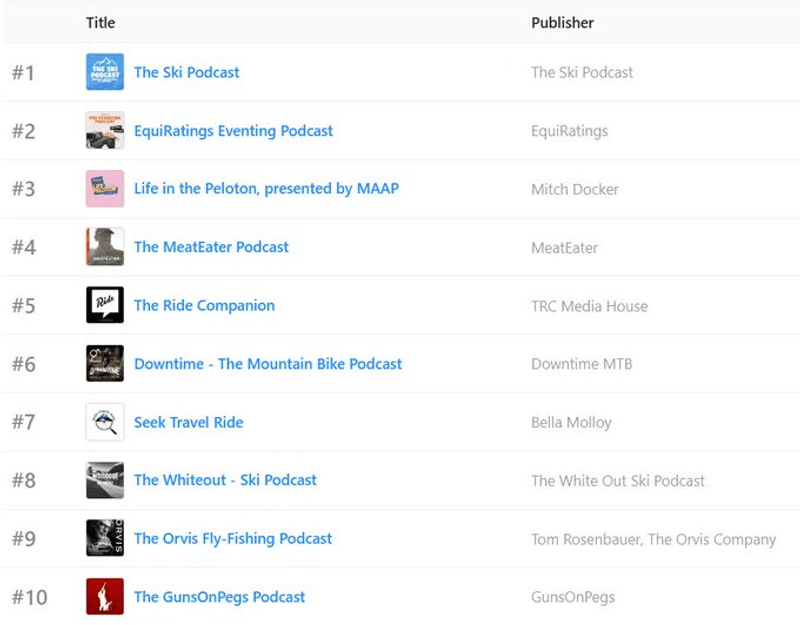Image resolution: width=800 pixels, height=625 pixels.
Task: Select publisher name MeatEater
Action: click(x=564, y=248)
